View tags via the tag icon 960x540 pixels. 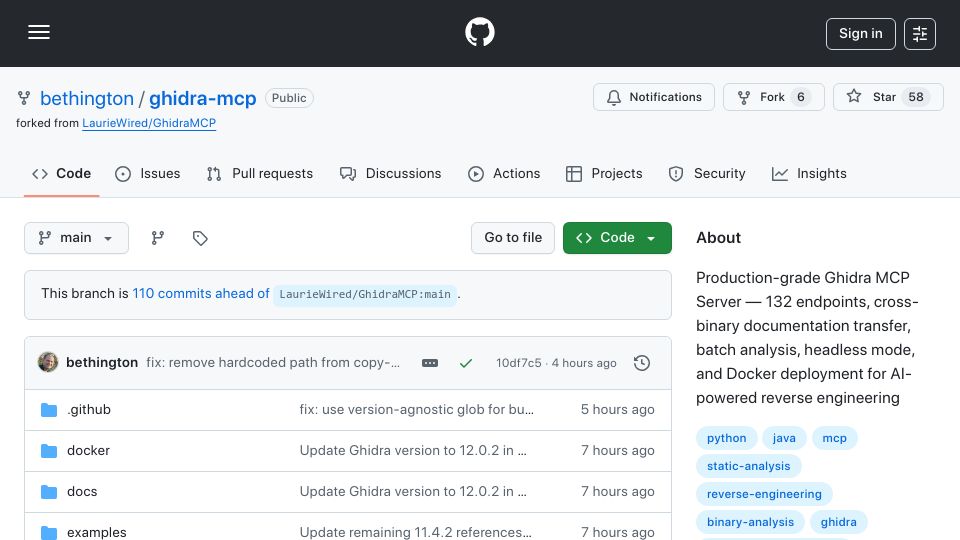200,238
